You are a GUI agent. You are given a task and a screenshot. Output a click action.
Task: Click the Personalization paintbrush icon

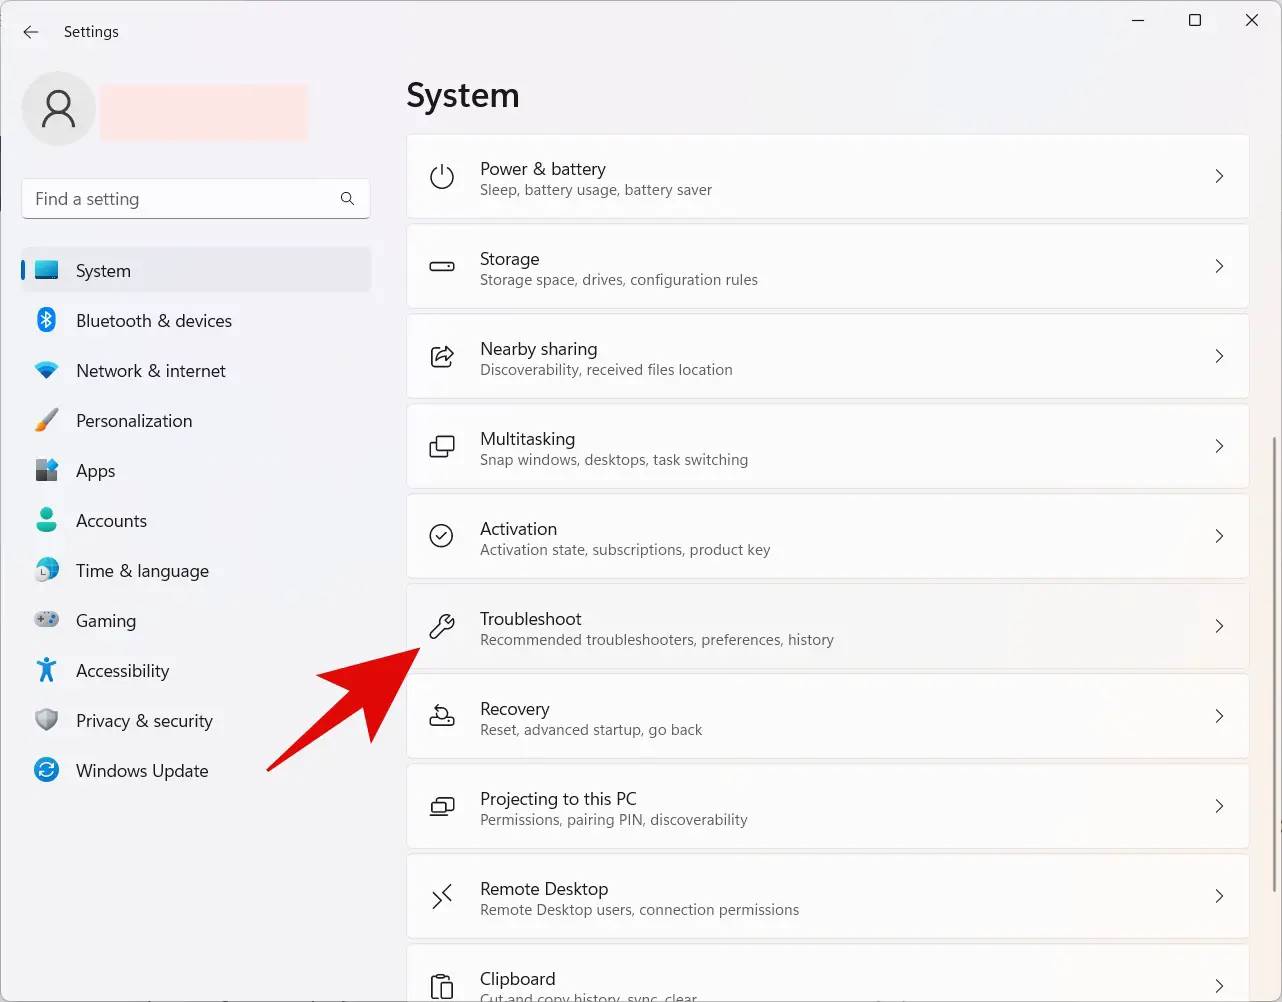(x=47, y=420)
